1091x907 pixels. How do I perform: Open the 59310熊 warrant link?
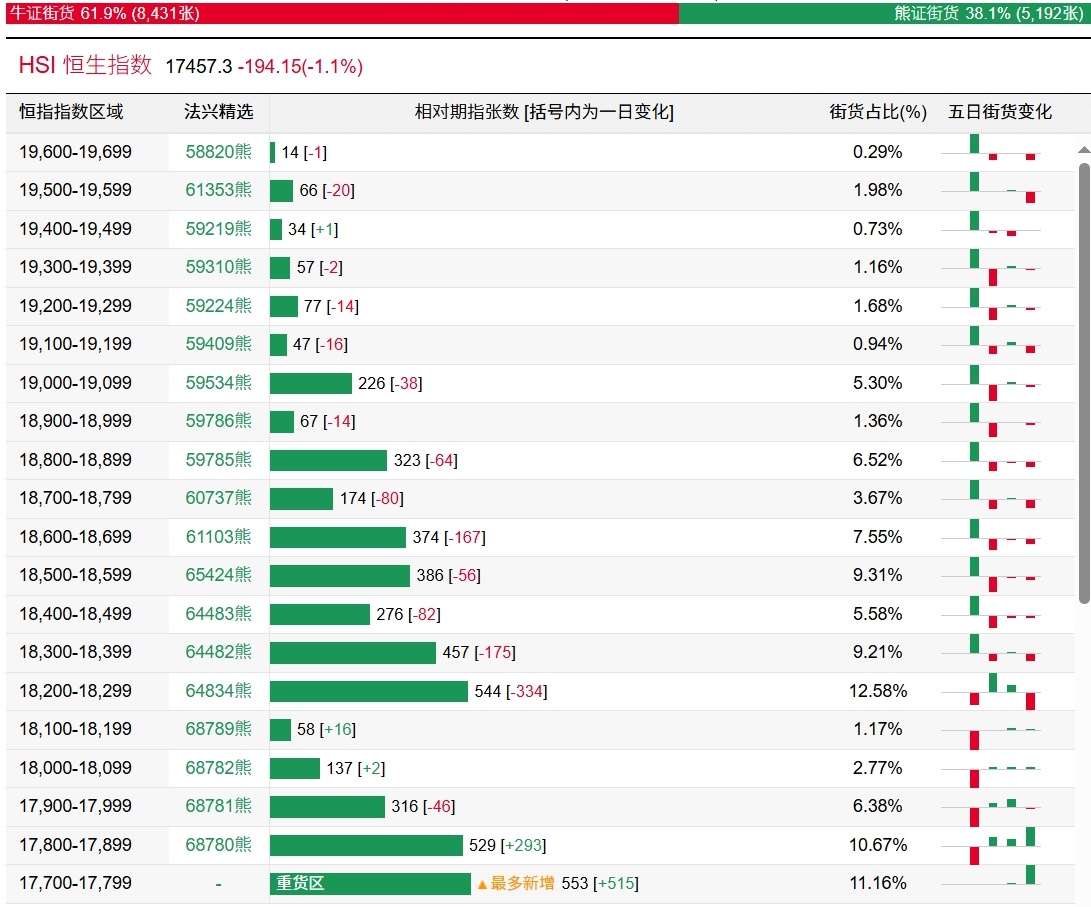[218, 267]
